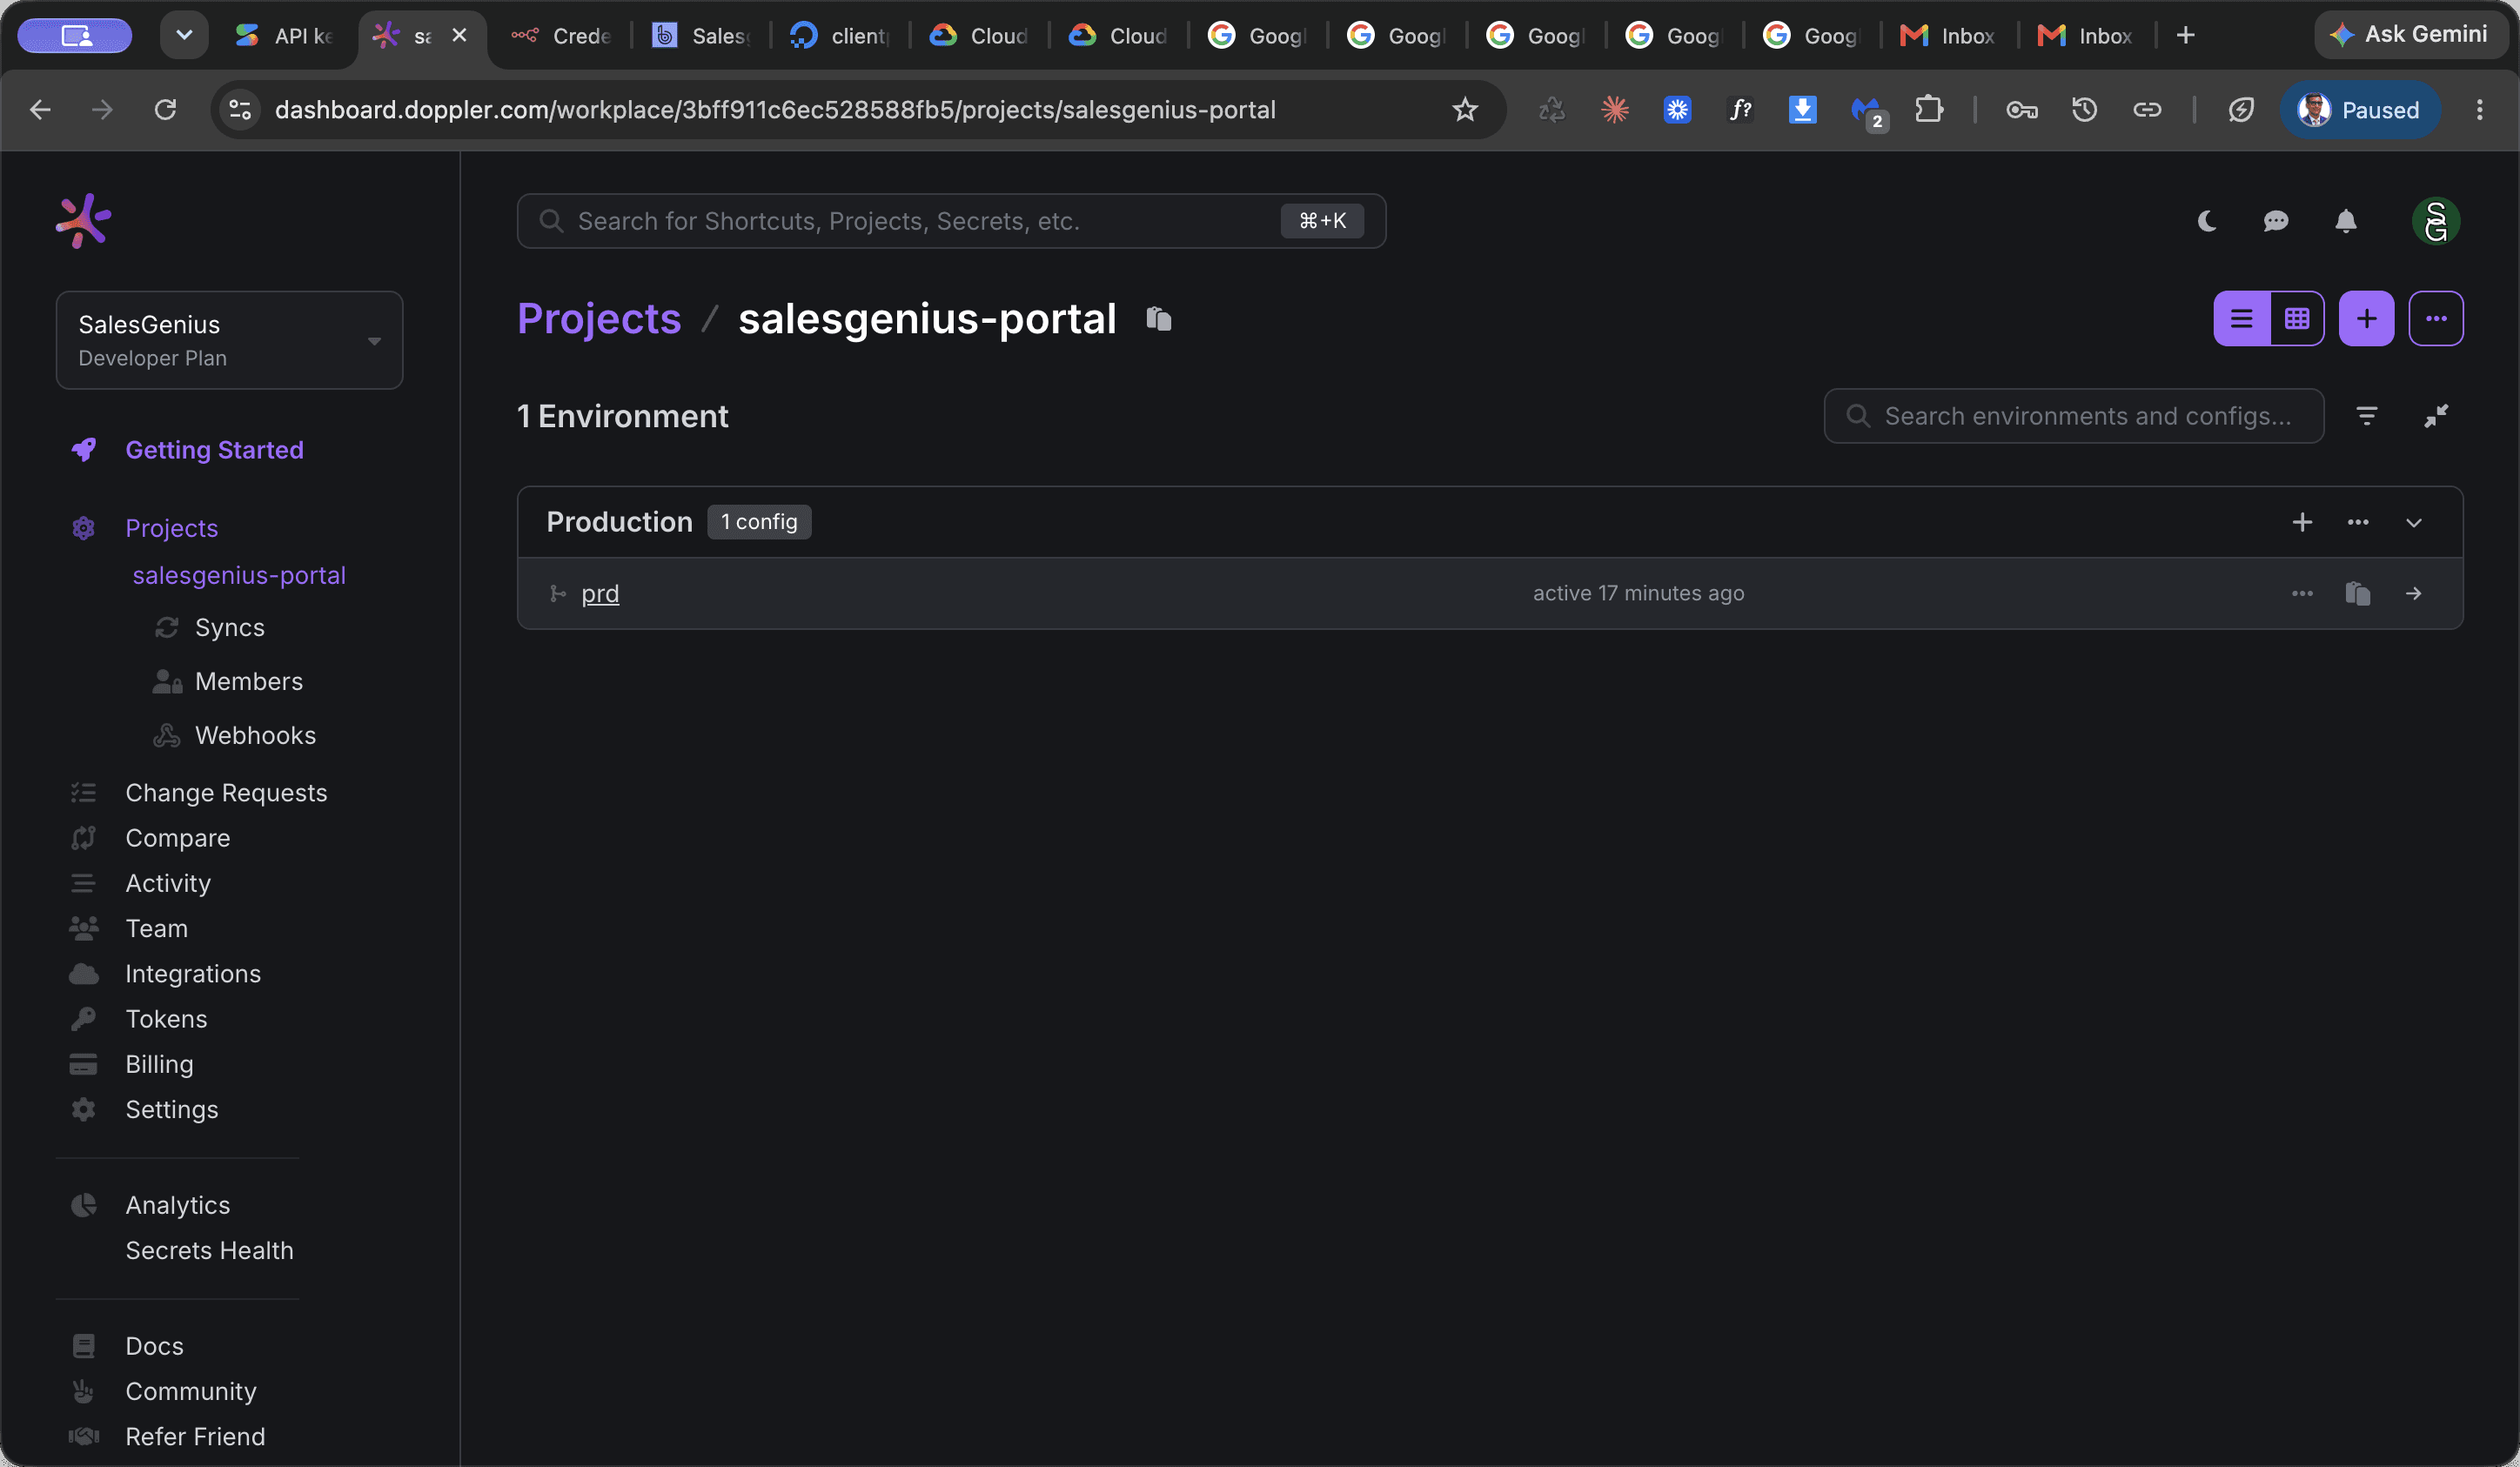
Task: Click the branch icon beside prd
Action: (558, 594)
